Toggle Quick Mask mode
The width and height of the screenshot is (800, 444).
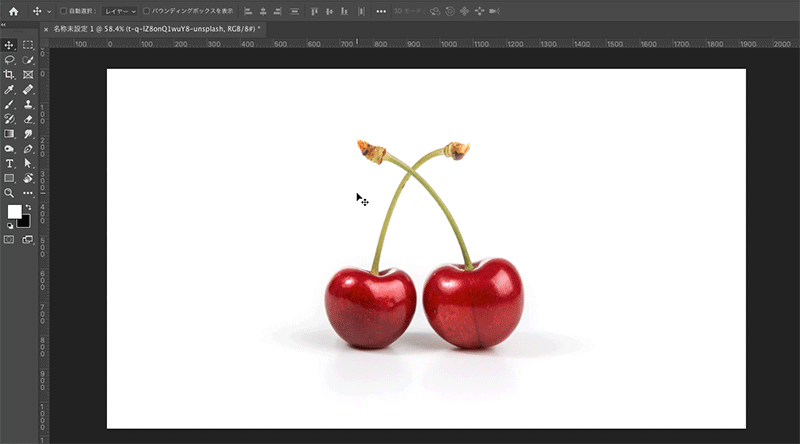(x=9, y=240)
